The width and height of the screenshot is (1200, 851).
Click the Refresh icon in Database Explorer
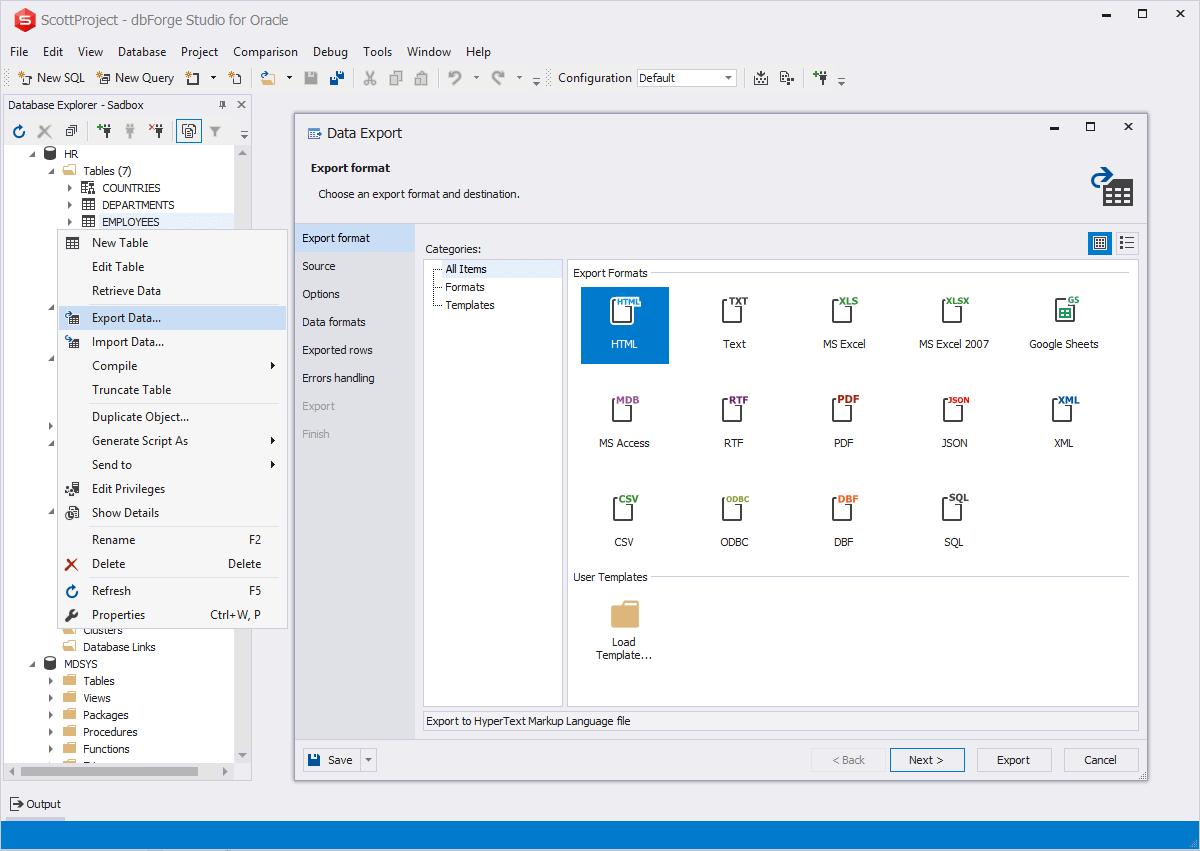(x=19, y=131)
